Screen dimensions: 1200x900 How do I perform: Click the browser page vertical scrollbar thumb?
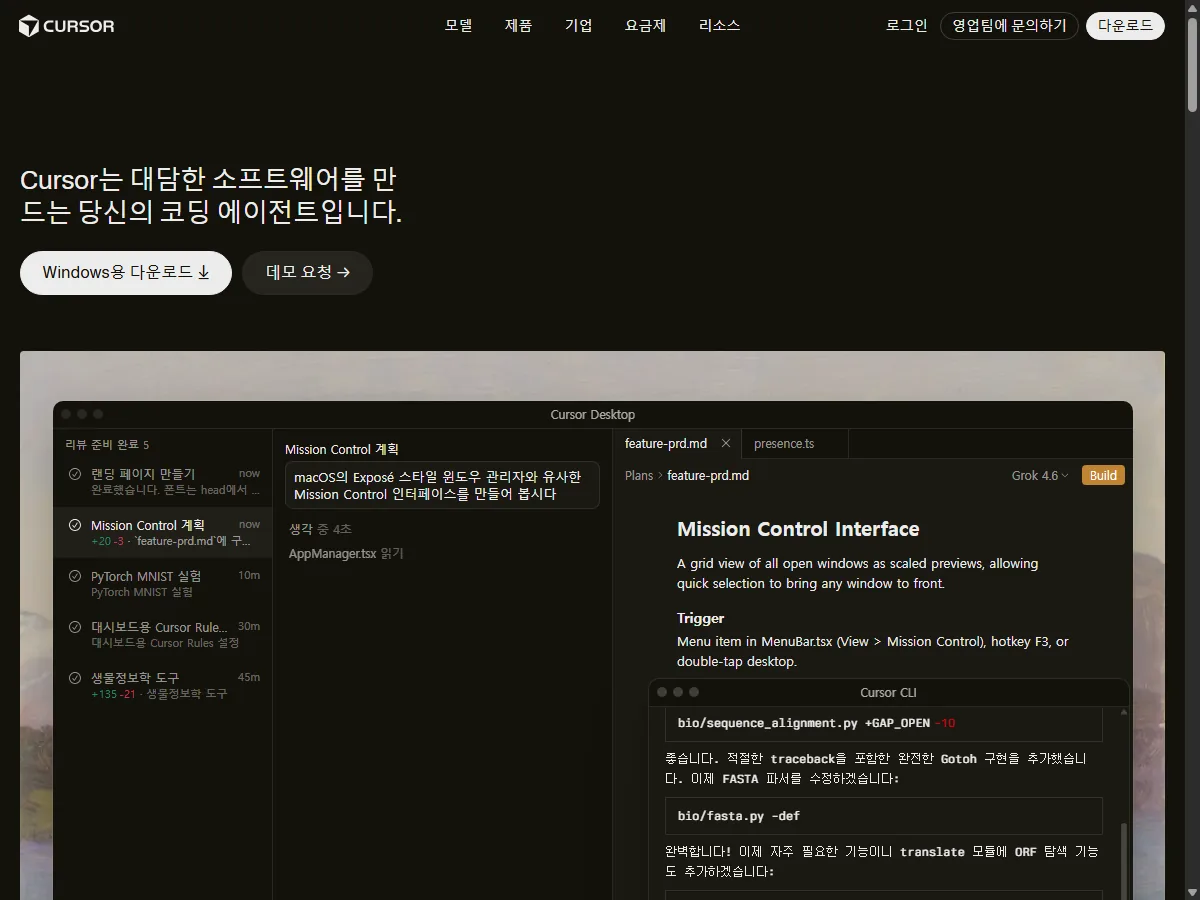(x=1192, y=64)
